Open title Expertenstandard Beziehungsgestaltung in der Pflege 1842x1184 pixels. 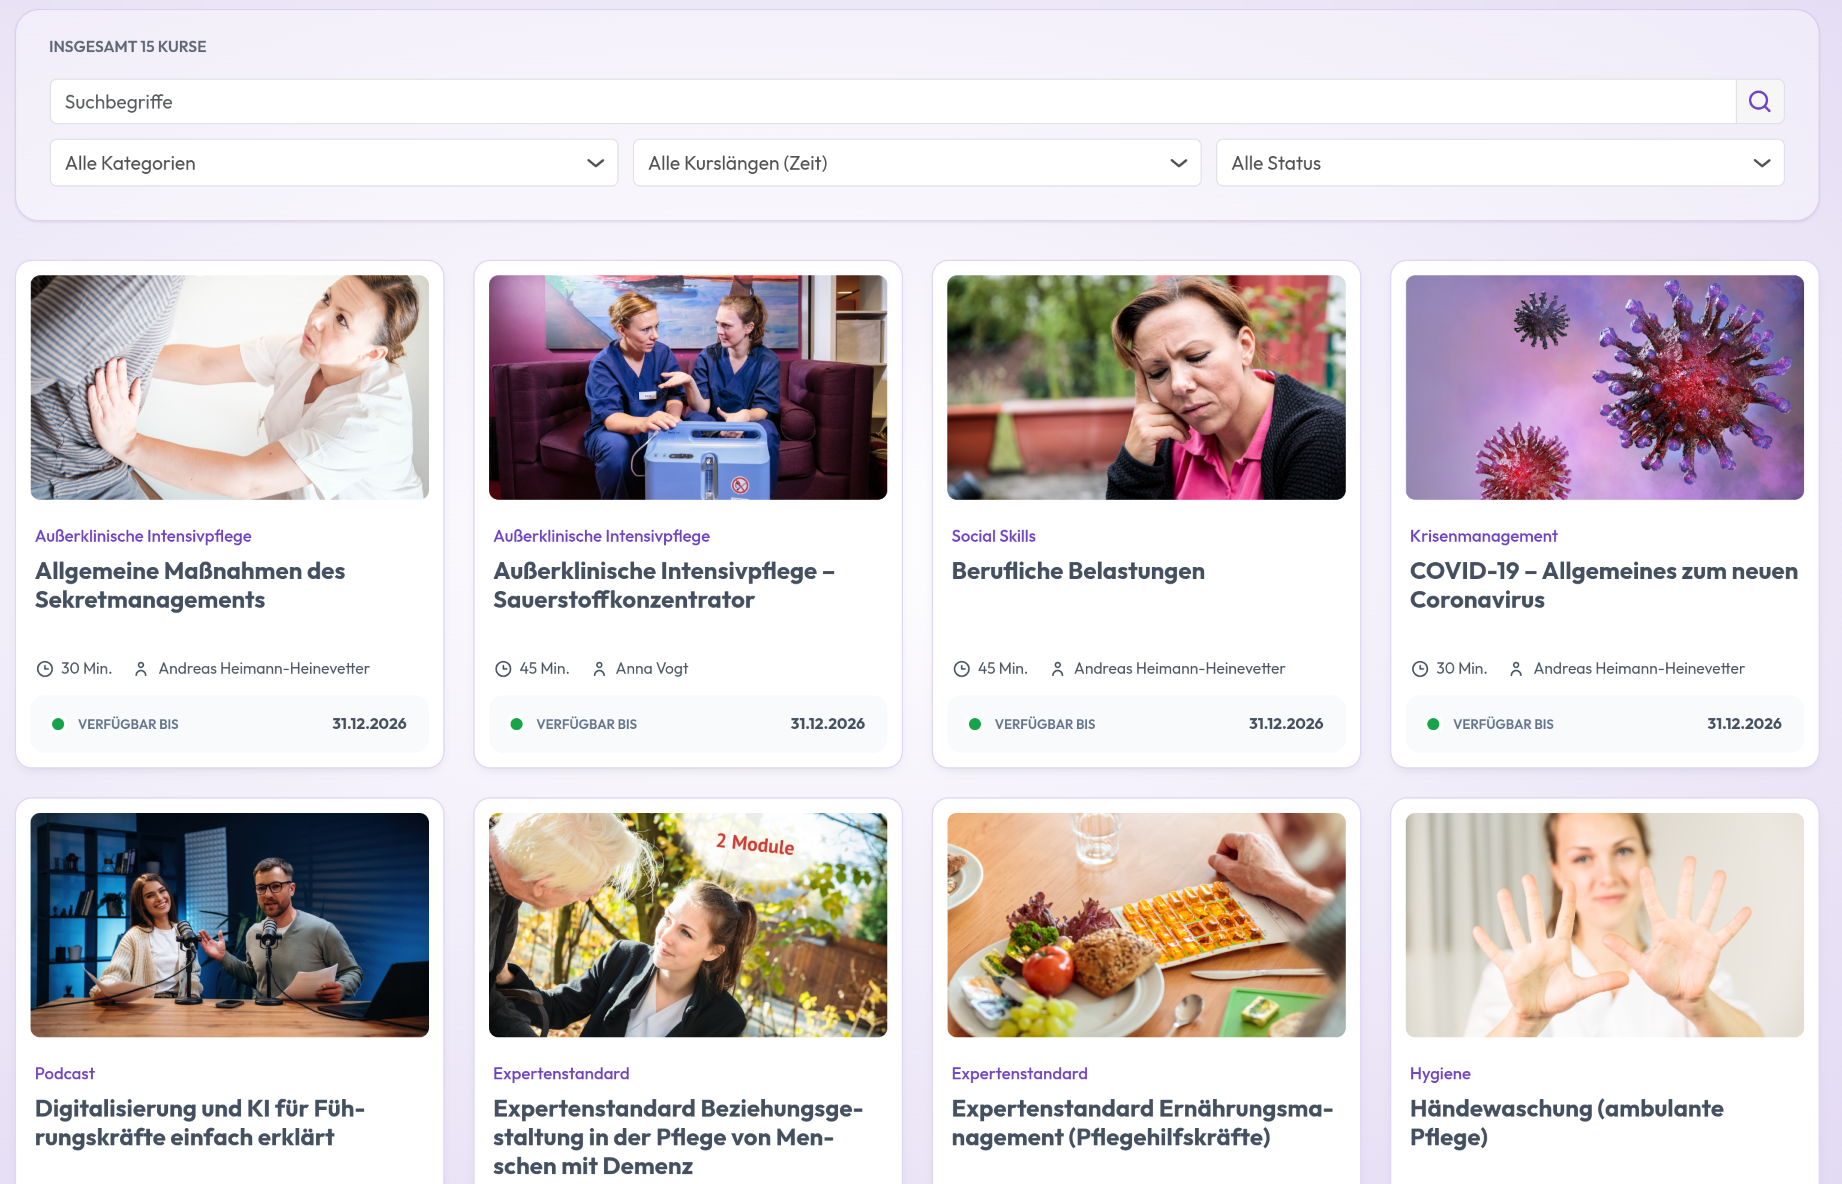(678, 1137)
